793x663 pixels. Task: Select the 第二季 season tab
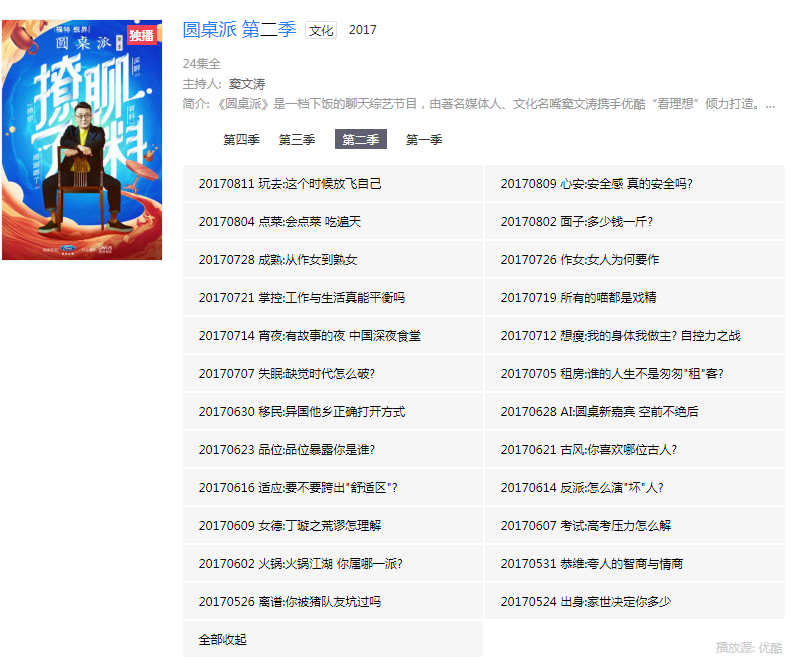[361, 140]
